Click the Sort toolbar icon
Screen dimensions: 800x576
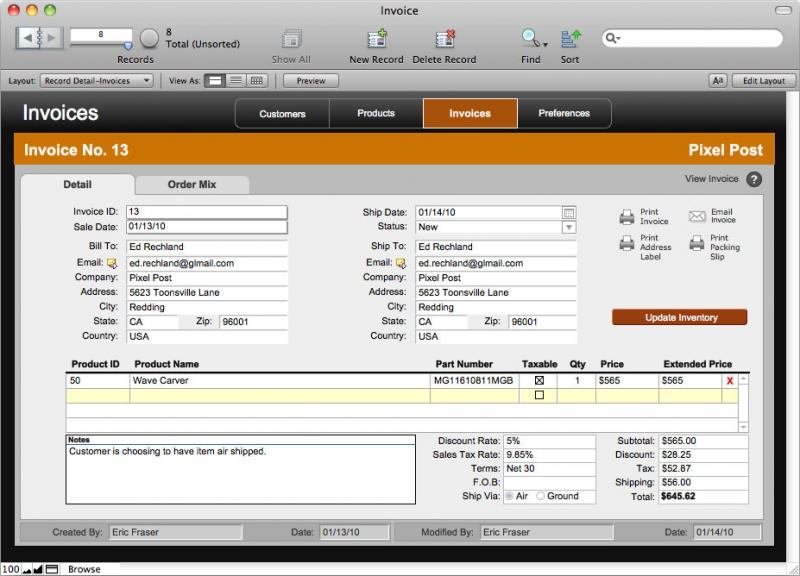(x=570, y=40)
